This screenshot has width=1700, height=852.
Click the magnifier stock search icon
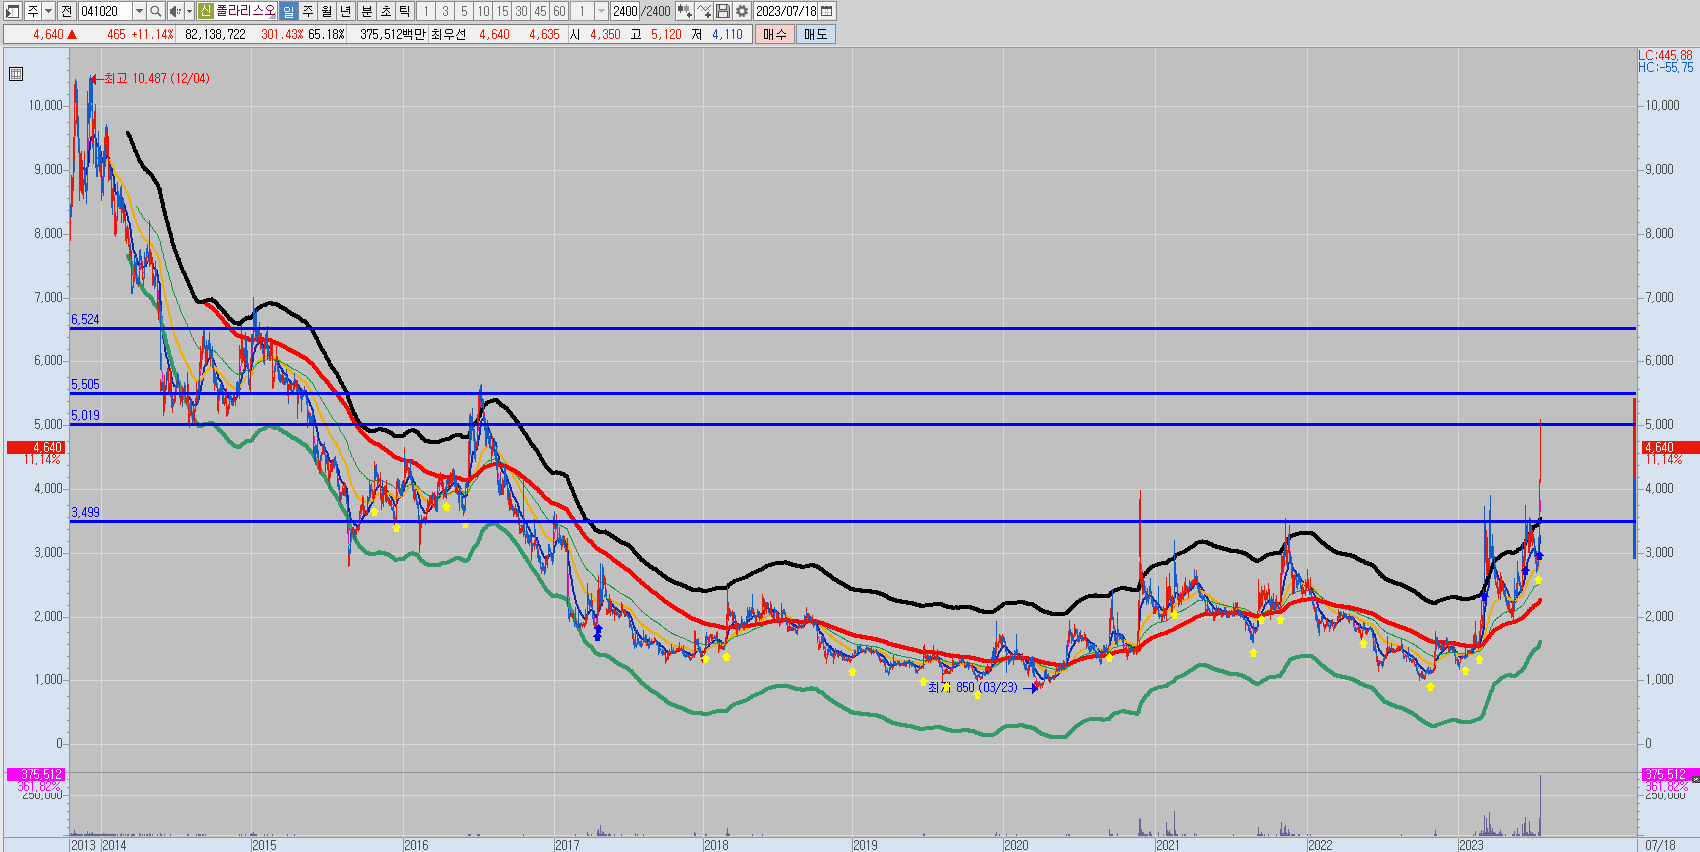[156, 11]
